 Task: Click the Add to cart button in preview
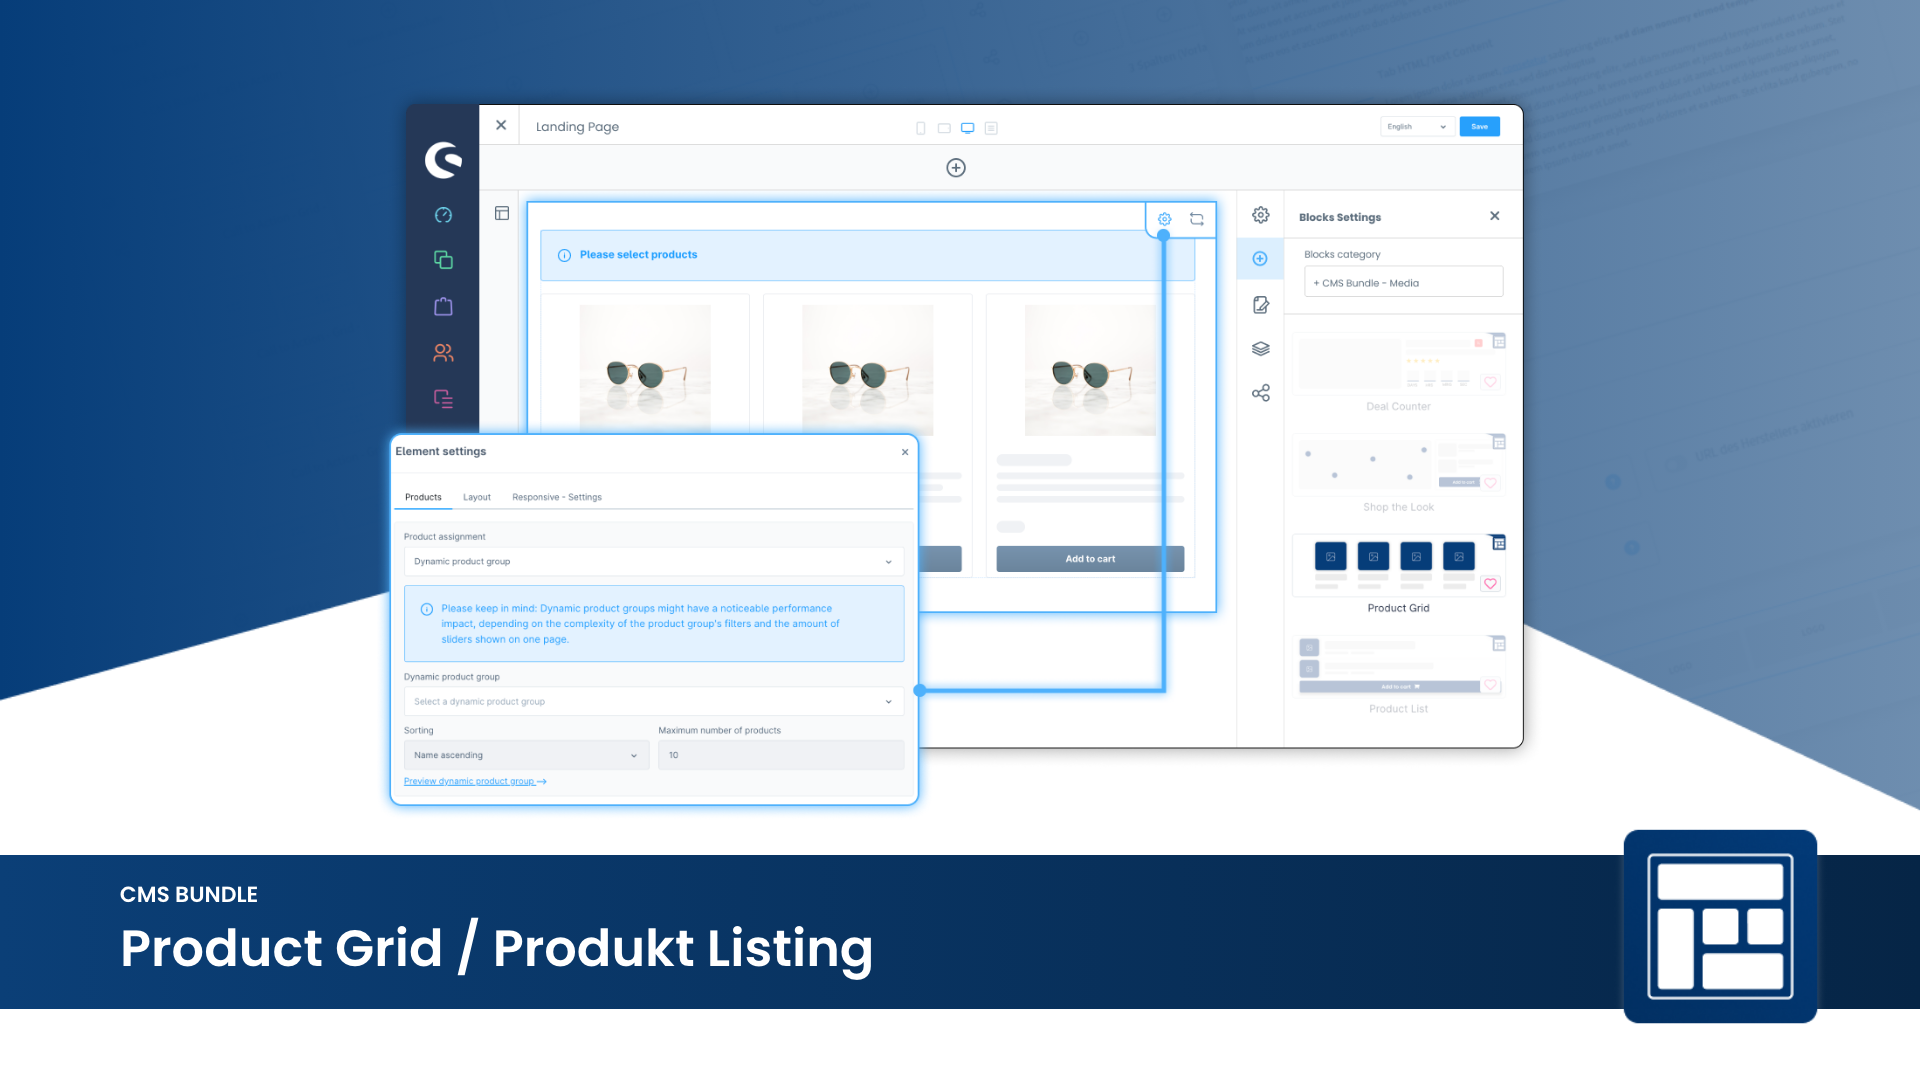coord(1090,559)
